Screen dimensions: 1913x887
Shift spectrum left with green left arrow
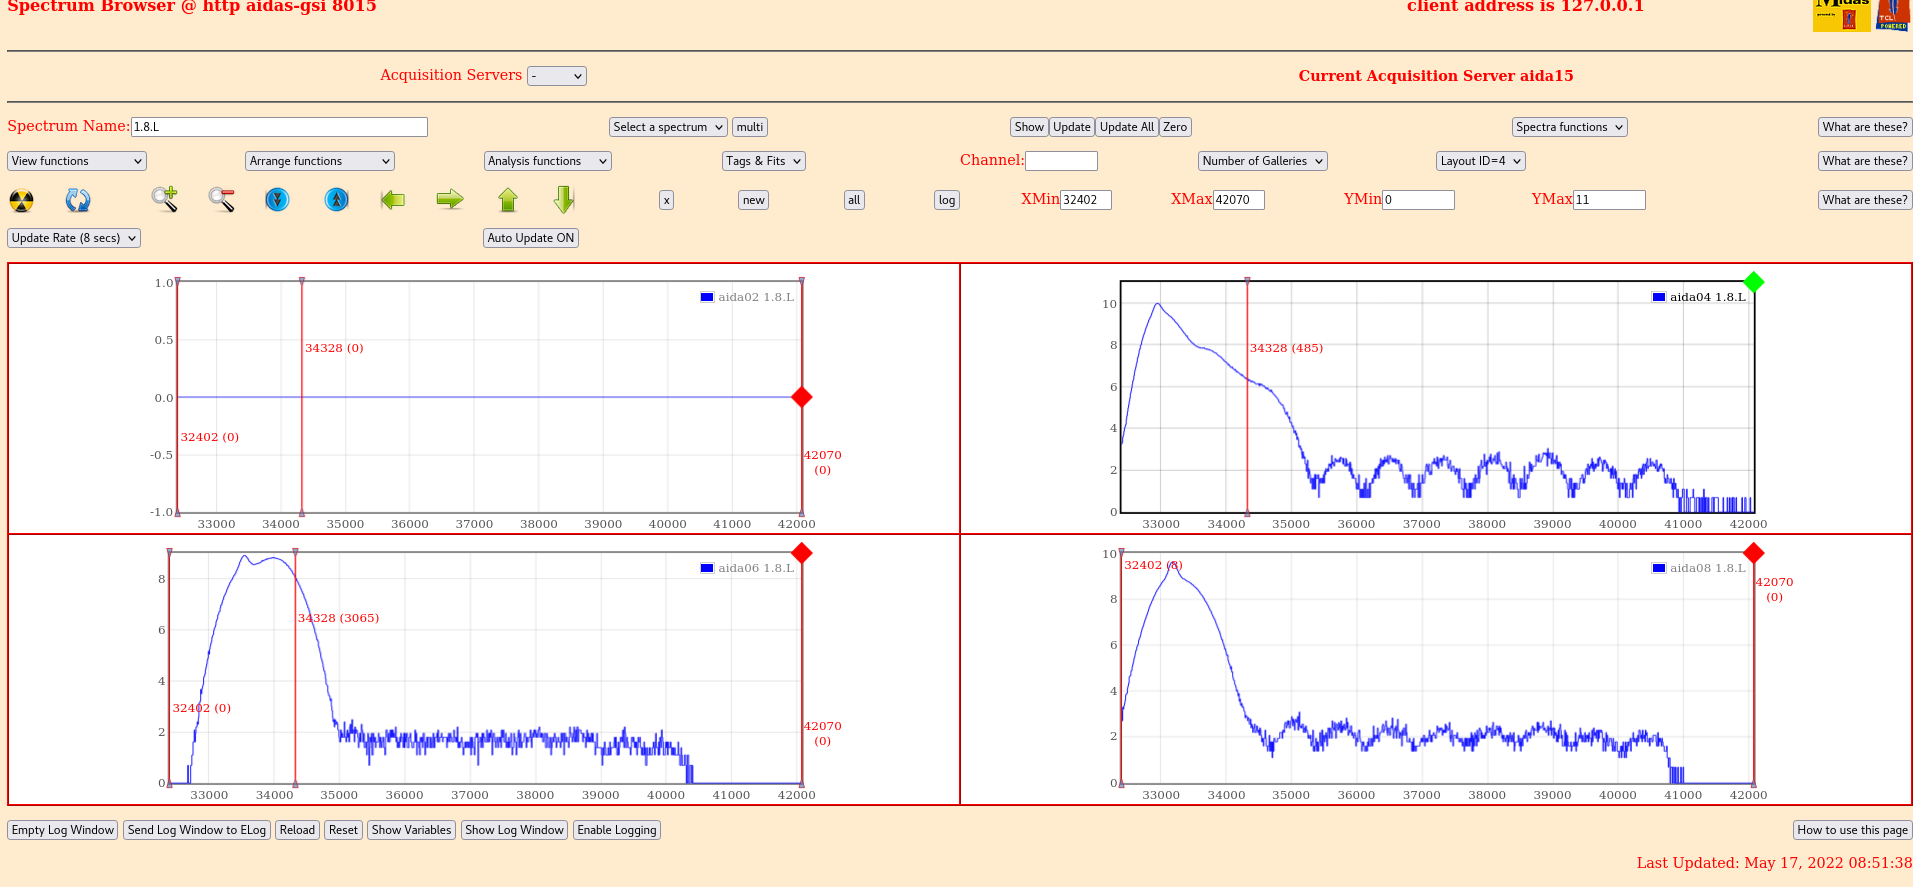[x=393, y=200]
